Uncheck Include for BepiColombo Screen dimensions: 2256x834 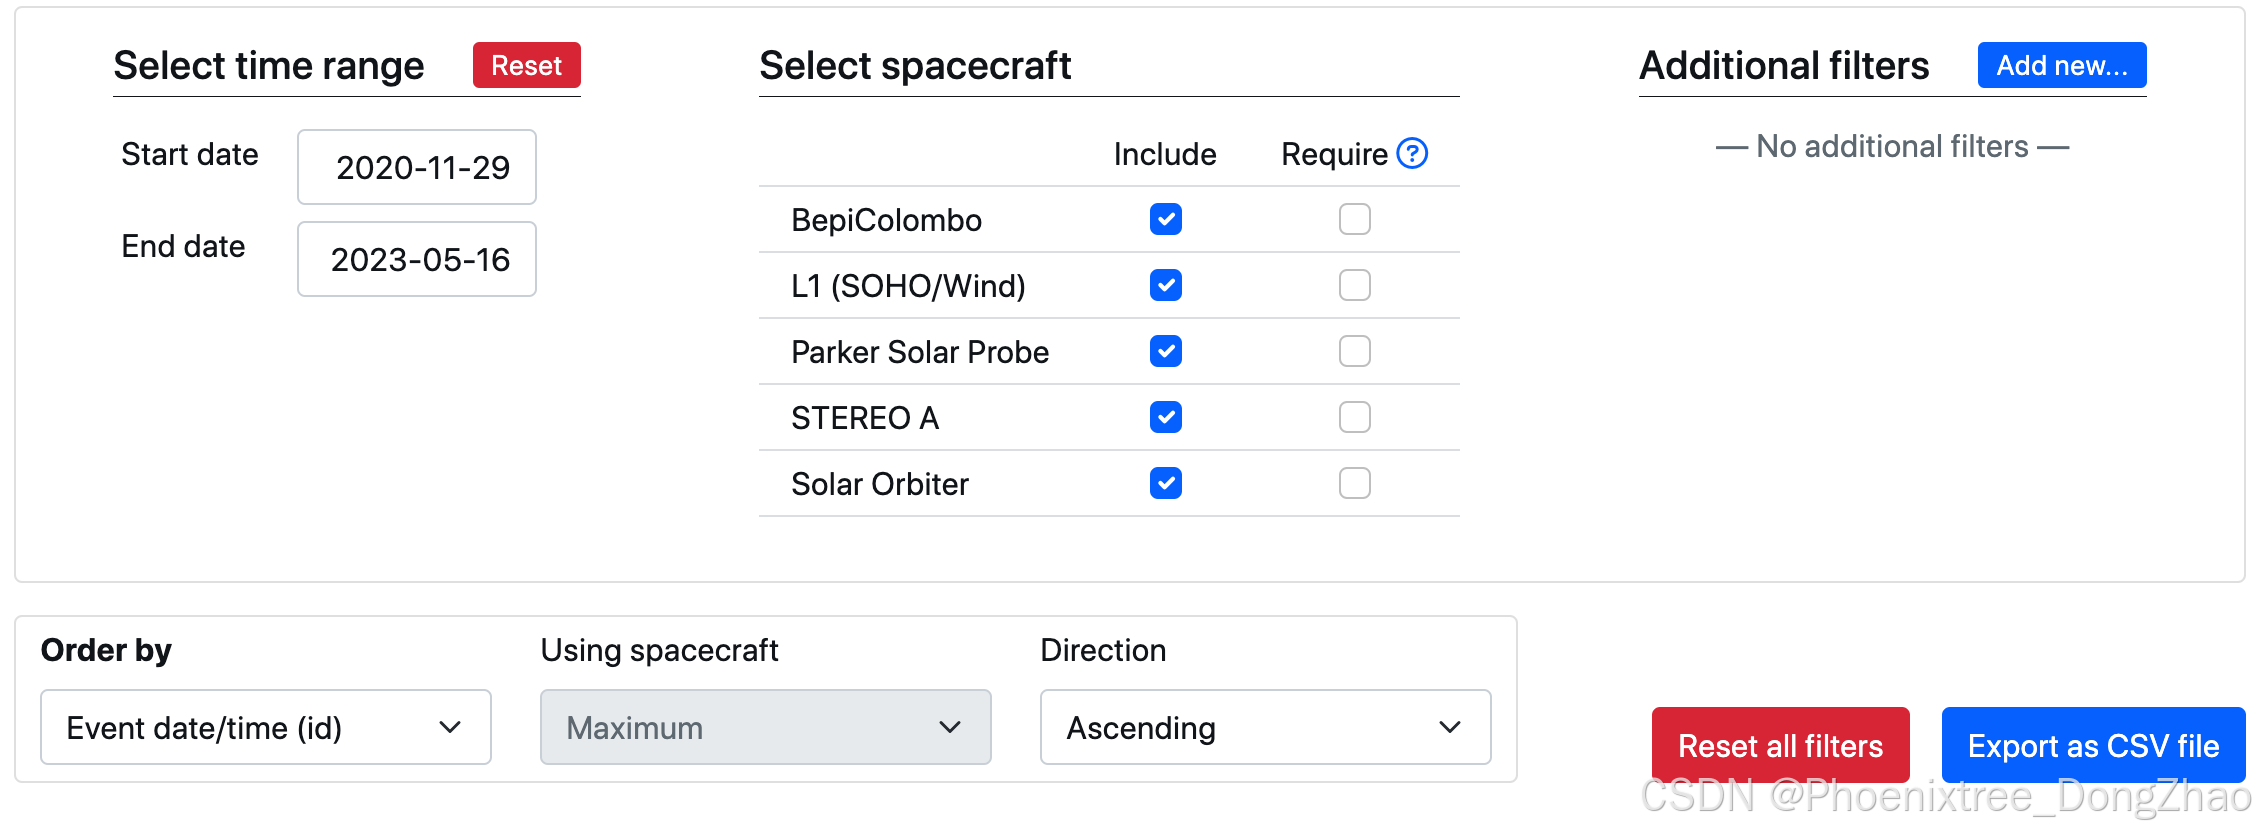click(1165, 219)
